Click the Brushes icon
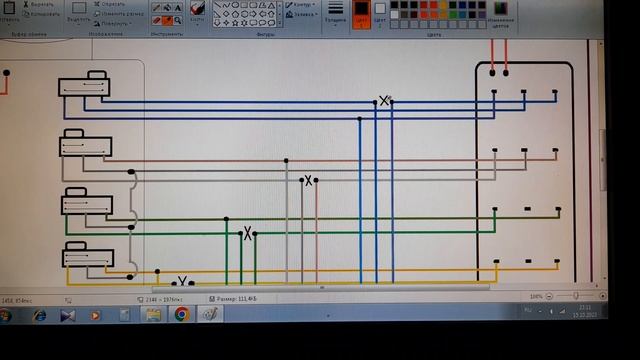 (x=197, y=8)
